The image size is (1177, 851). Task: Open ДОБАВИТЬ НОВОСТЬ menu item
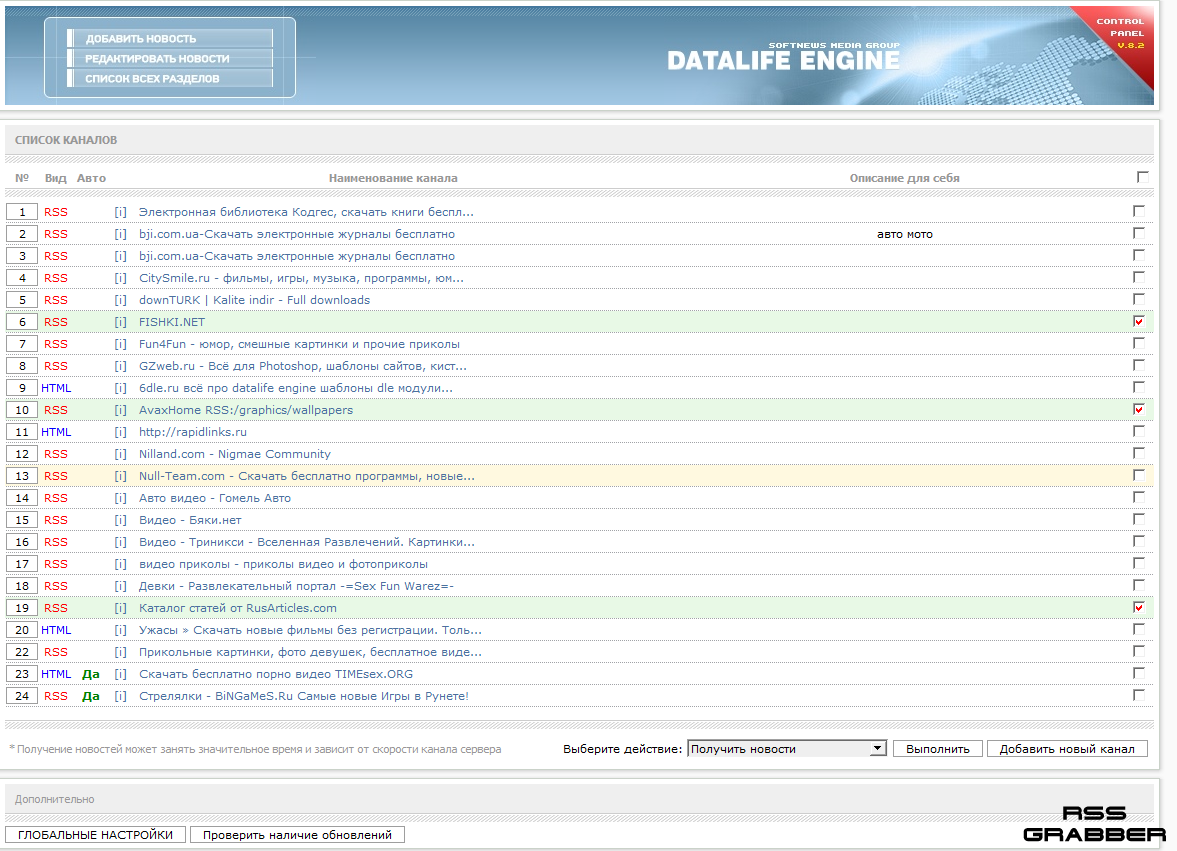pos(170,38)
